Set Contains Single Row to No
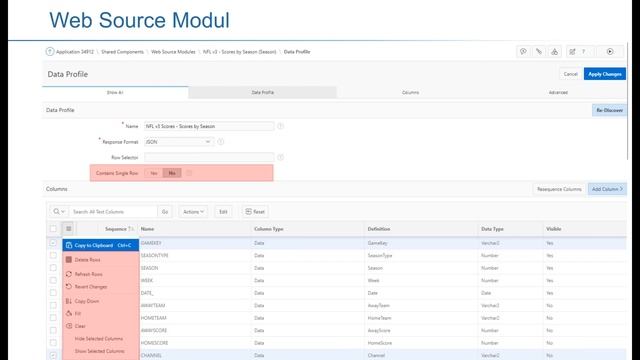The height and width of the screenshot is (360, 640). [x=172, y=173]
